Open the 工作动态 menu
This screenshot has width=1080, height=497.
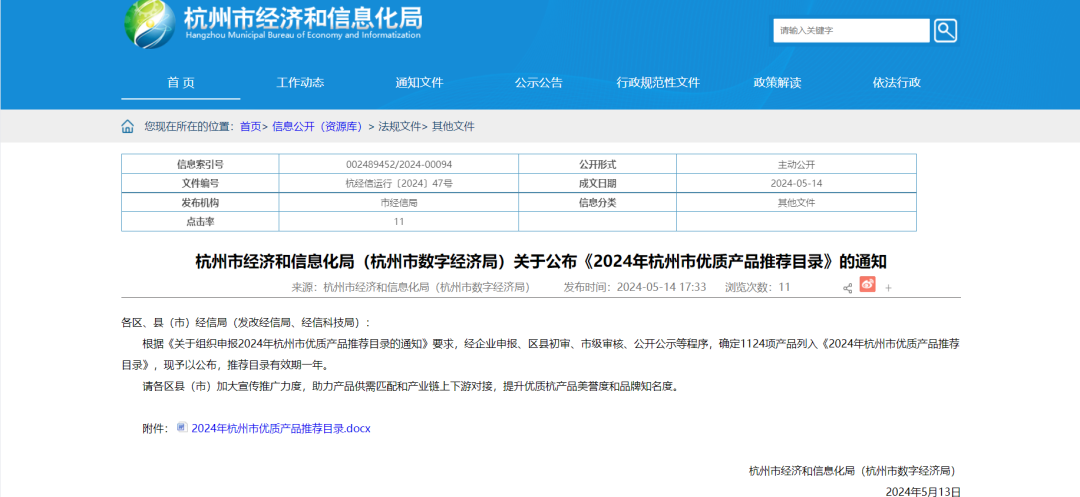pyautogui.click(x=300, y=83)
